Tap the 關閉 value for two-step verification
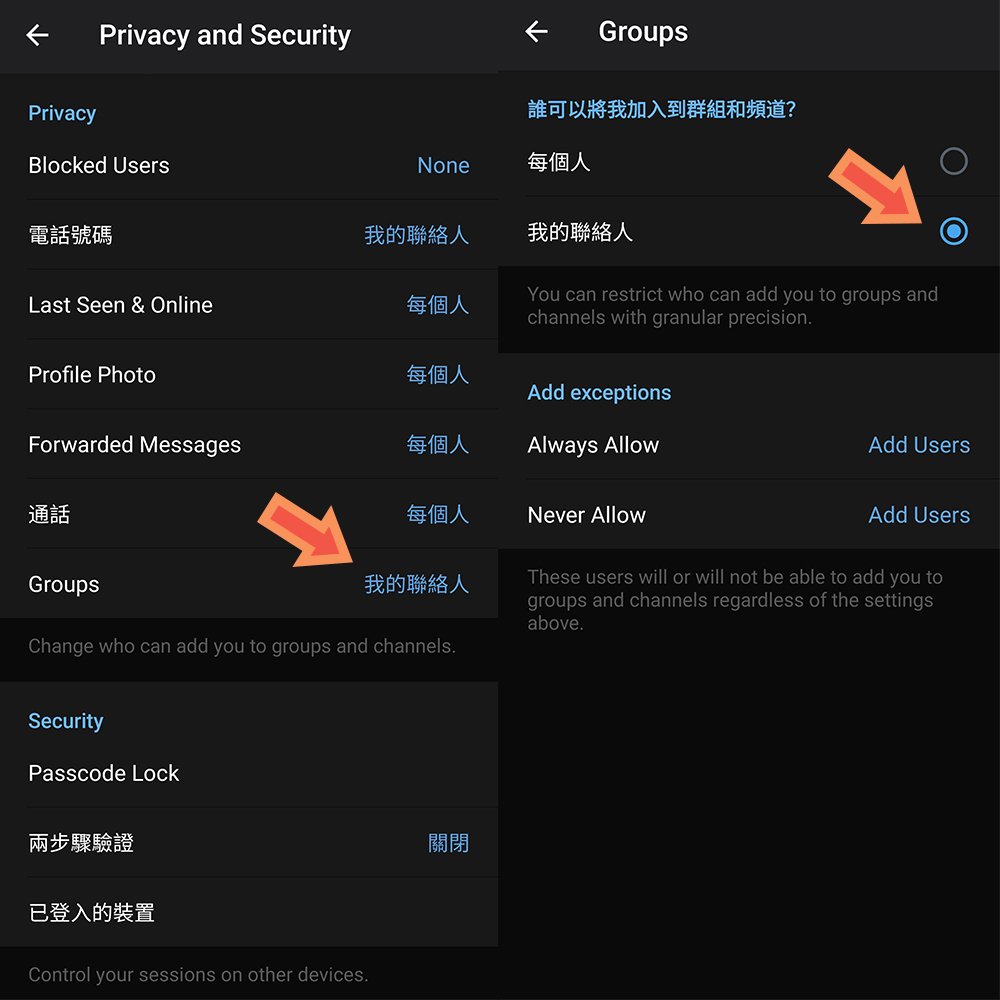Image resolution: width=1000 pixels, height=1000 pixels. (x=448, y=843)
